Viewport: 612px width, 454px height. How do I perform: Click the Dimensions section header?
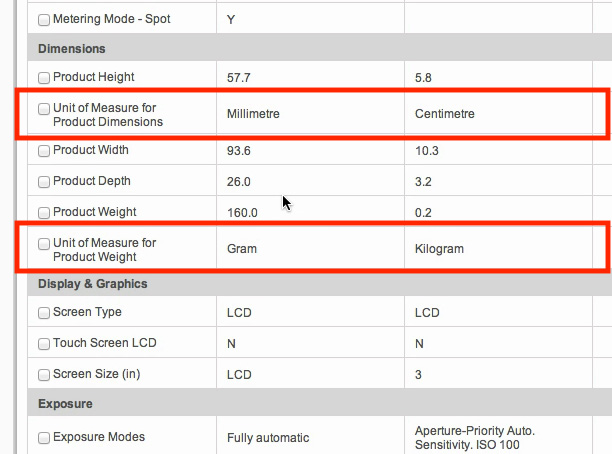[72, 48]
